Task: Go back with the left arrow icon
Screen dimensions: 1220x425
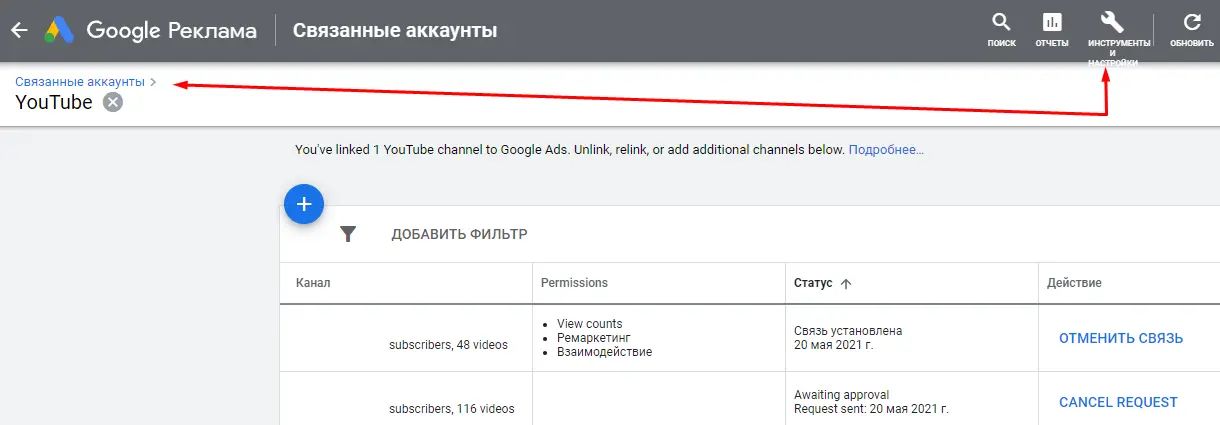Action: point(19,31)
